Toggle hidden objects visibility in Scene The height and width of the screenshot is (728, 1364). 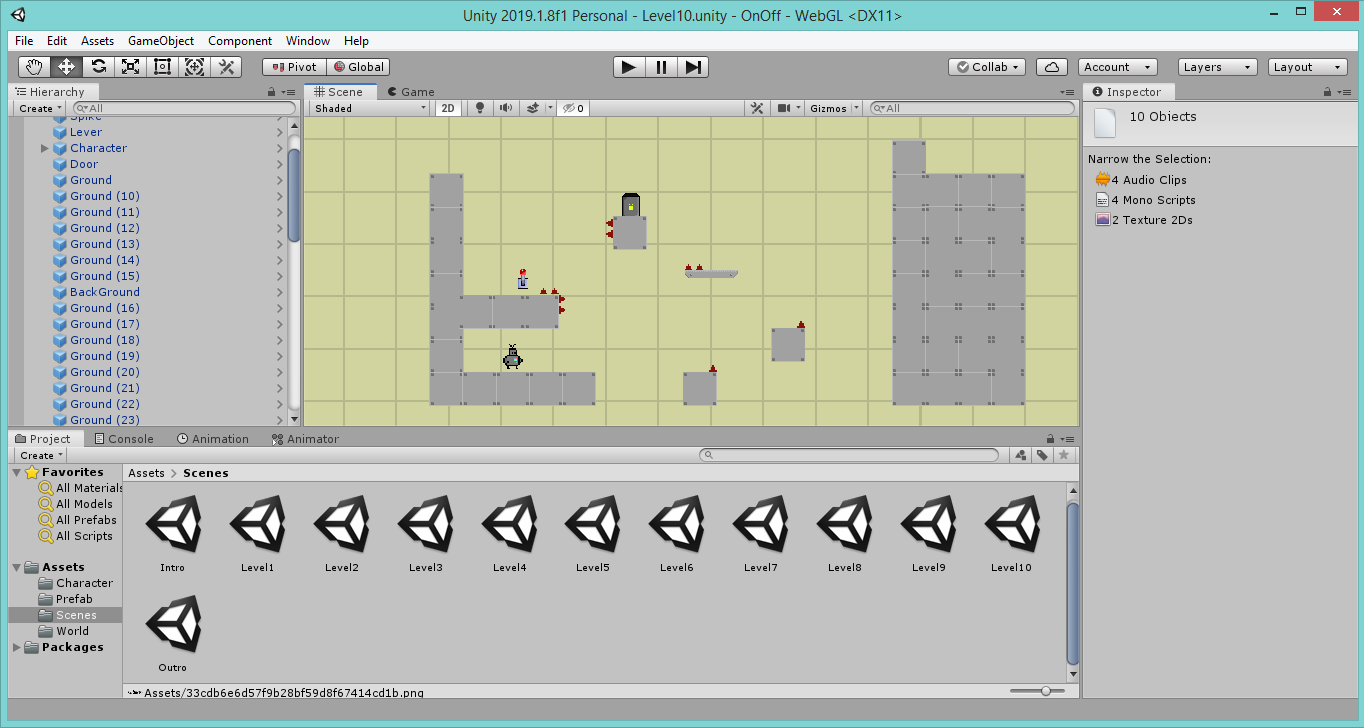[x=573, y=108]
